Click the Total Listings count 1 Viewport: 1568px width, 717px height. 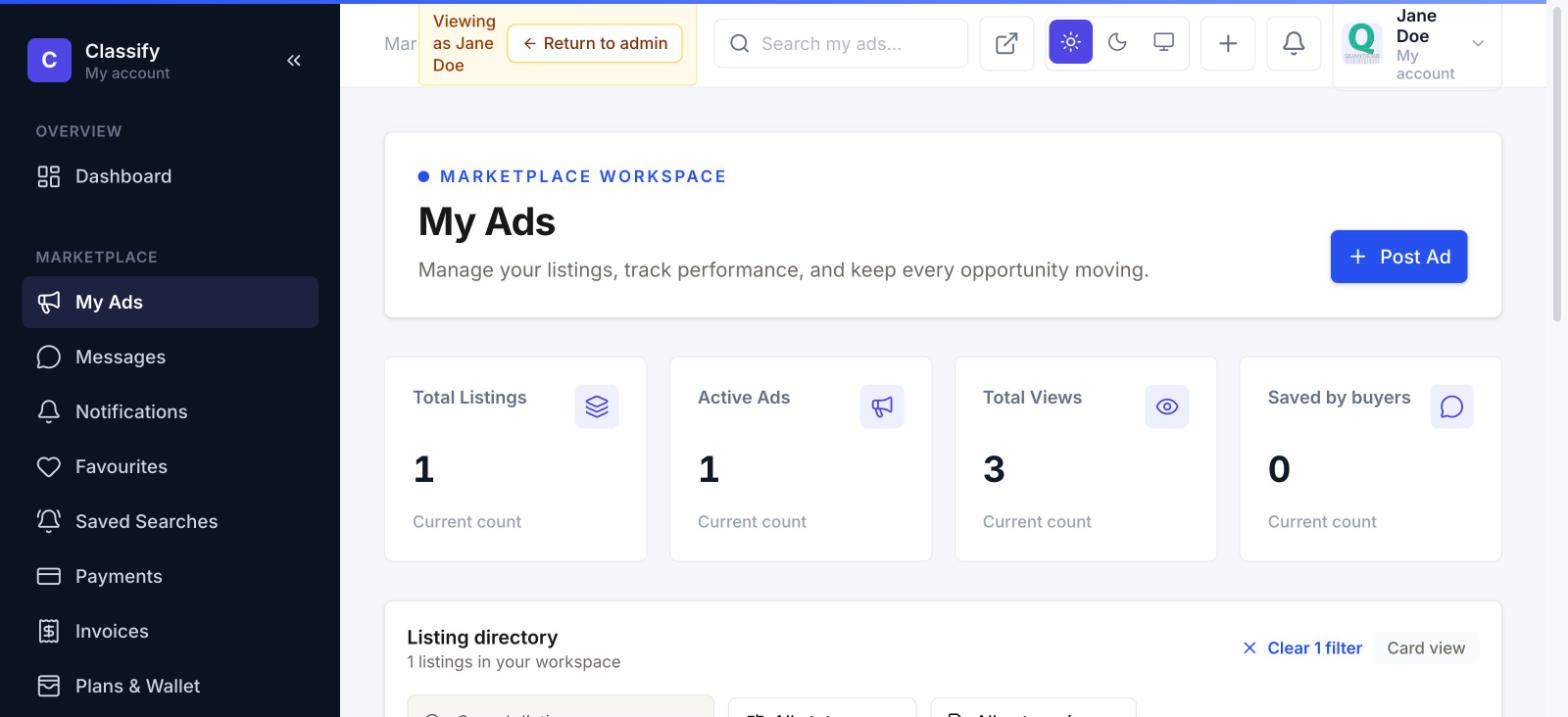(424, 469)
